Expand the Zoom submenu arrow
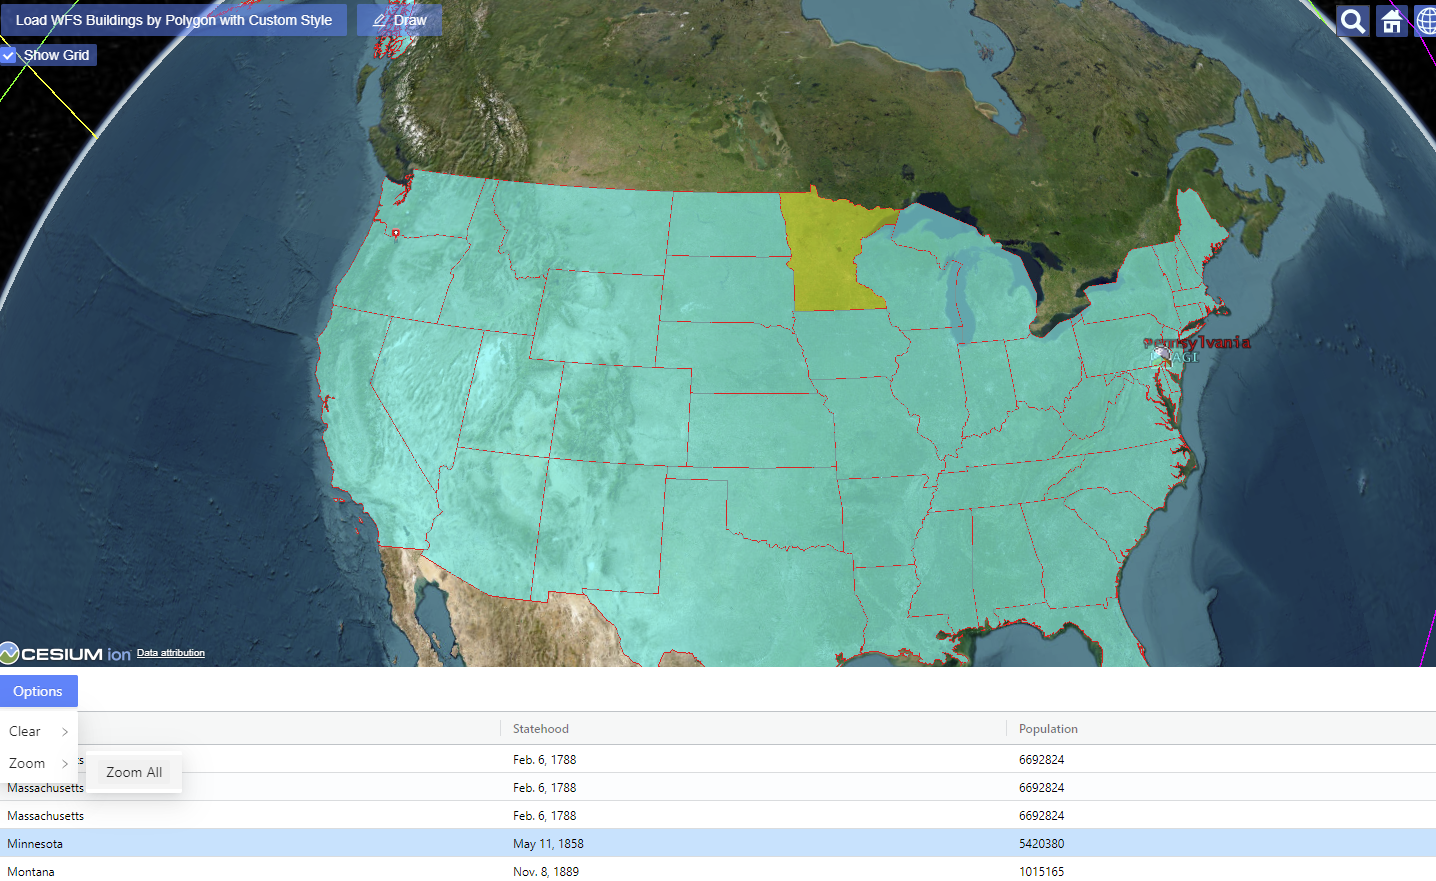Screen dimensions: 1436x881 point(65,764)
